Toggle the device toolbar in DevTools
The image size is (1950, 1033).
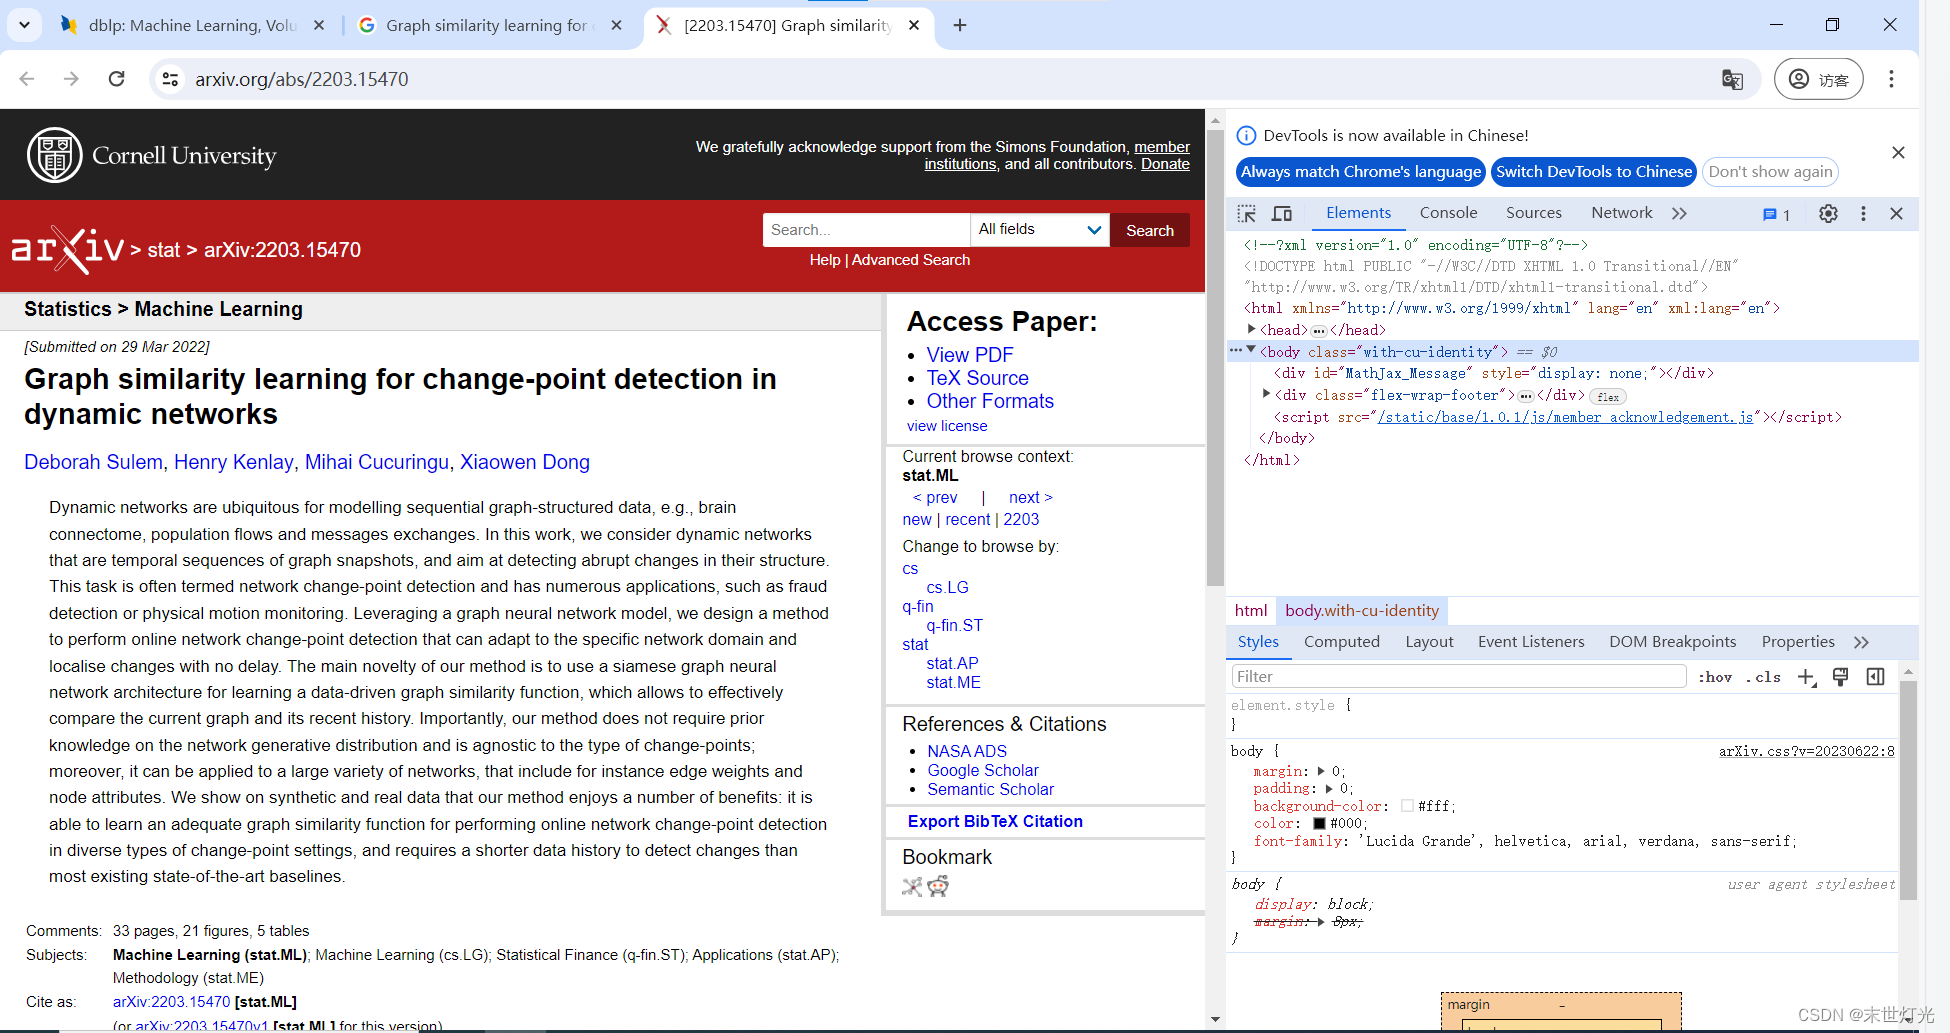(x=1282, y=213)
